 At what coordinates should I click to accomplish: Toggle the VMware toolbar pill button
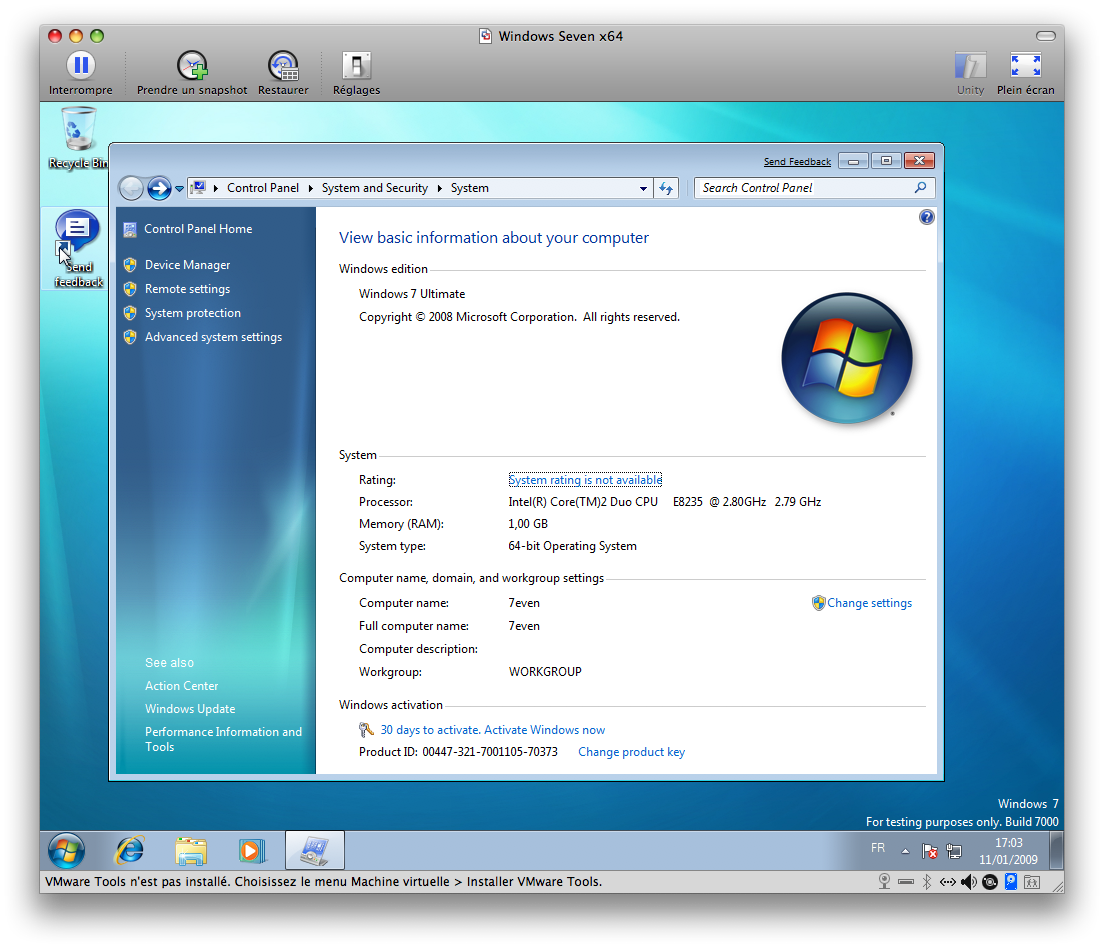[1046, 36]
